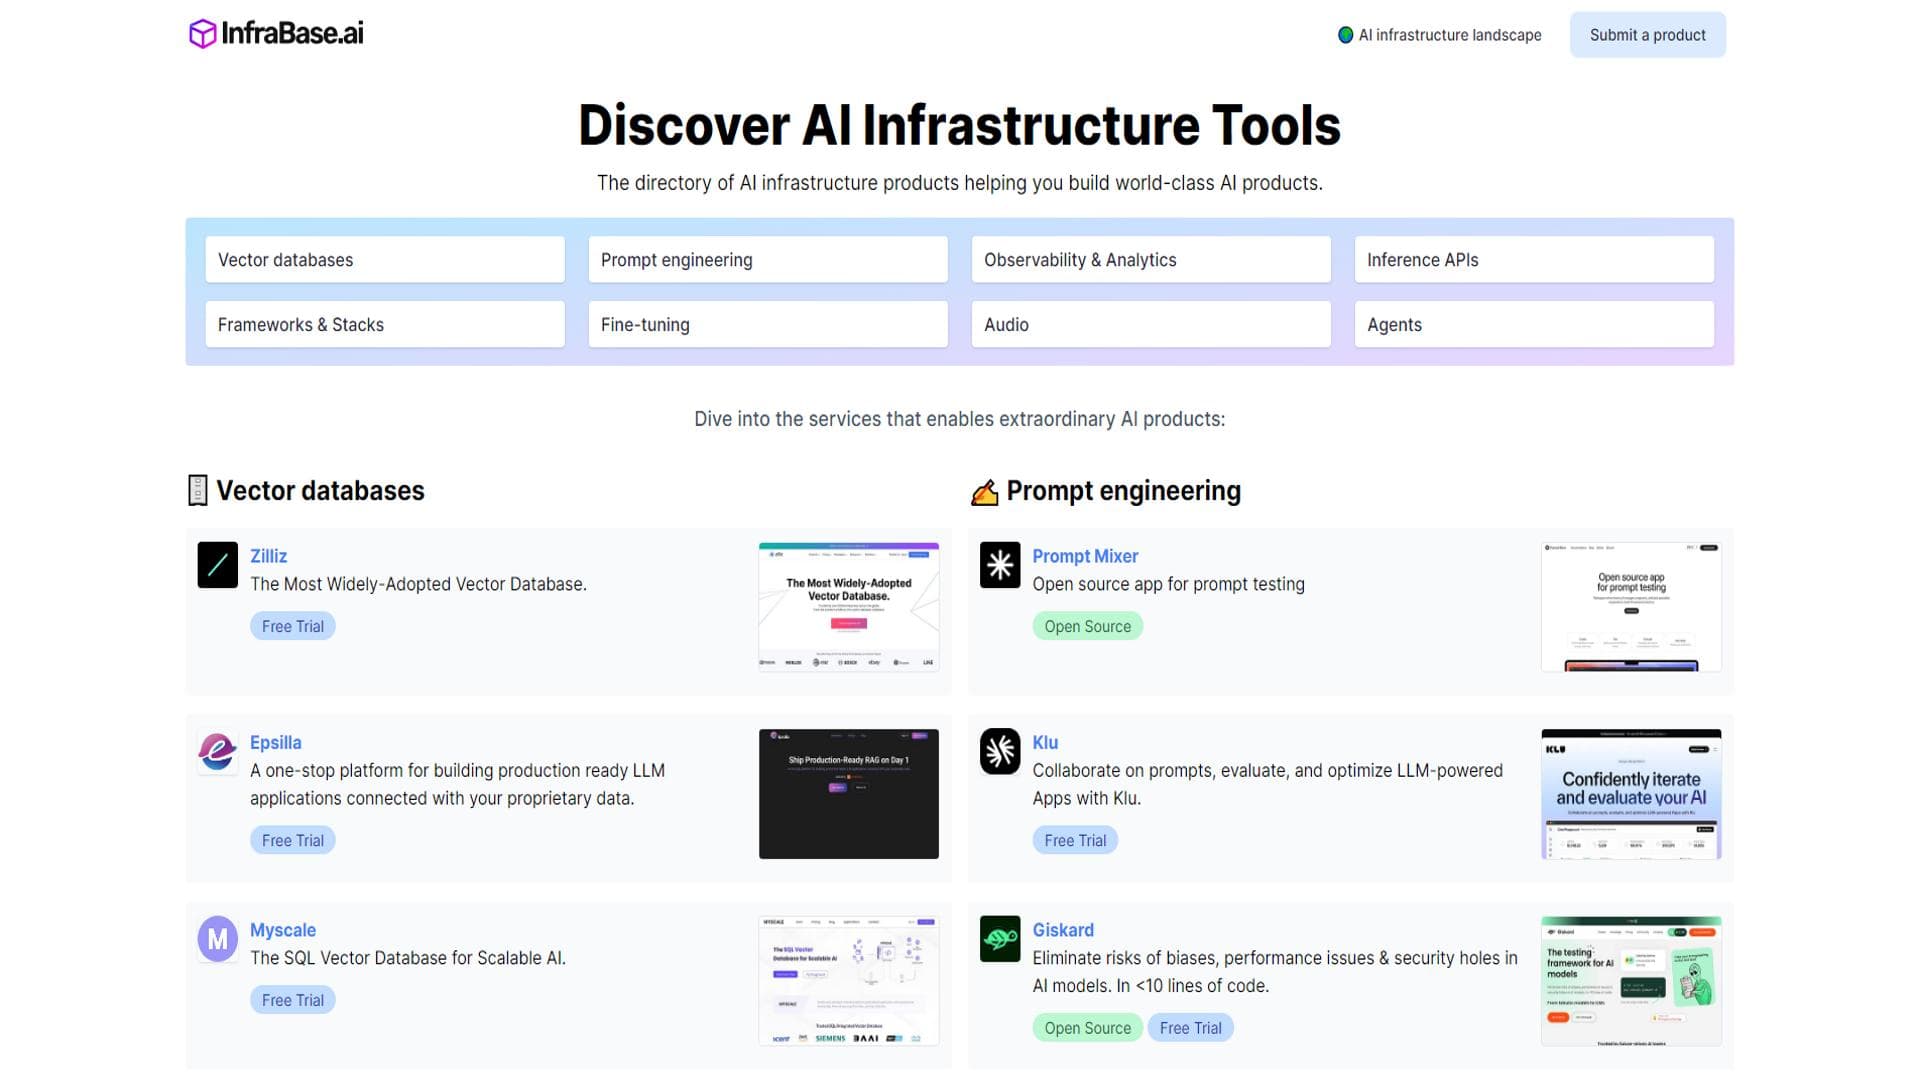Select the Fine-tuning category
The height and width of the screenshot is (1080, 1920).
pyautogui.click(x=768, y=325)
